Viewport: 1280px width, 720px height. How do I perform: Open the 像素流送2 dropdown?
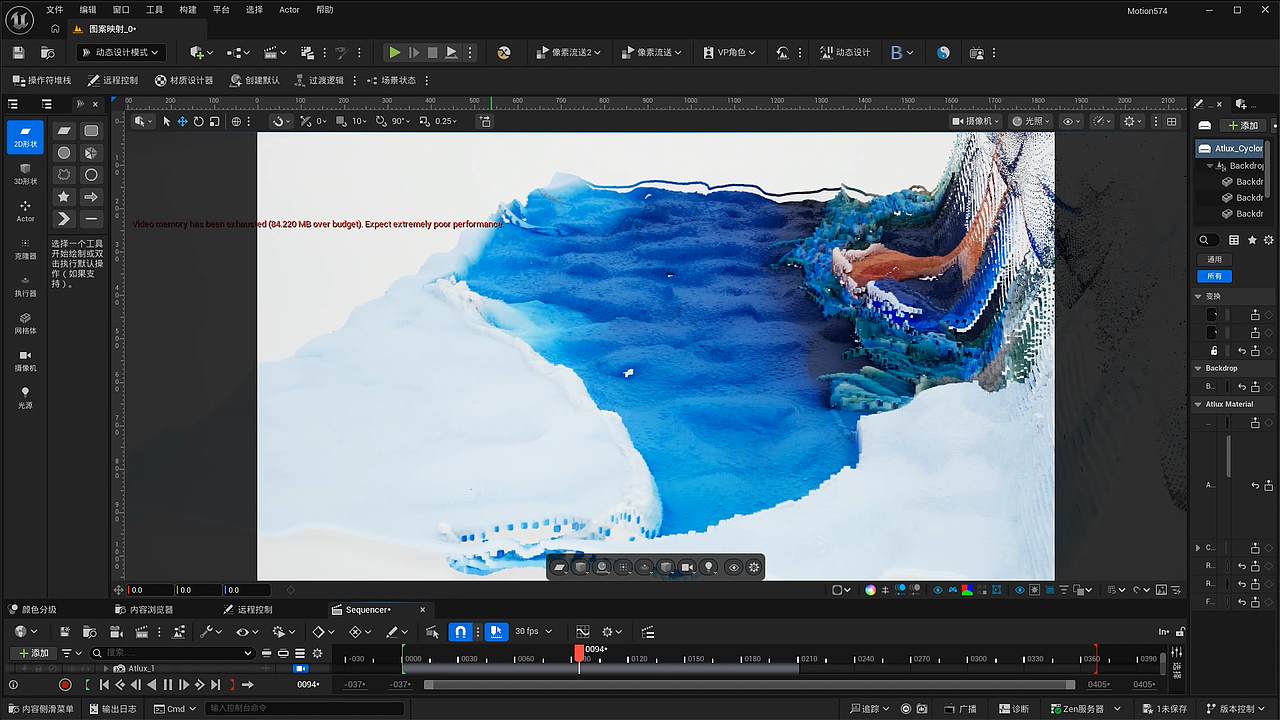click(x=569, y=52)
